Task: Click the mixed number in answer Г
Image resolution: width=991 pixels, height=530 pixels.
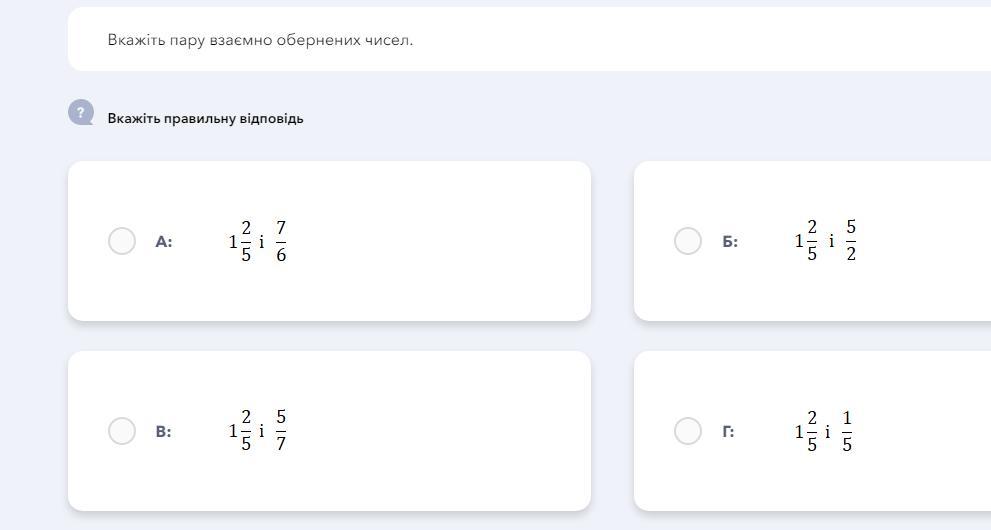Action: tap(806, 431)
